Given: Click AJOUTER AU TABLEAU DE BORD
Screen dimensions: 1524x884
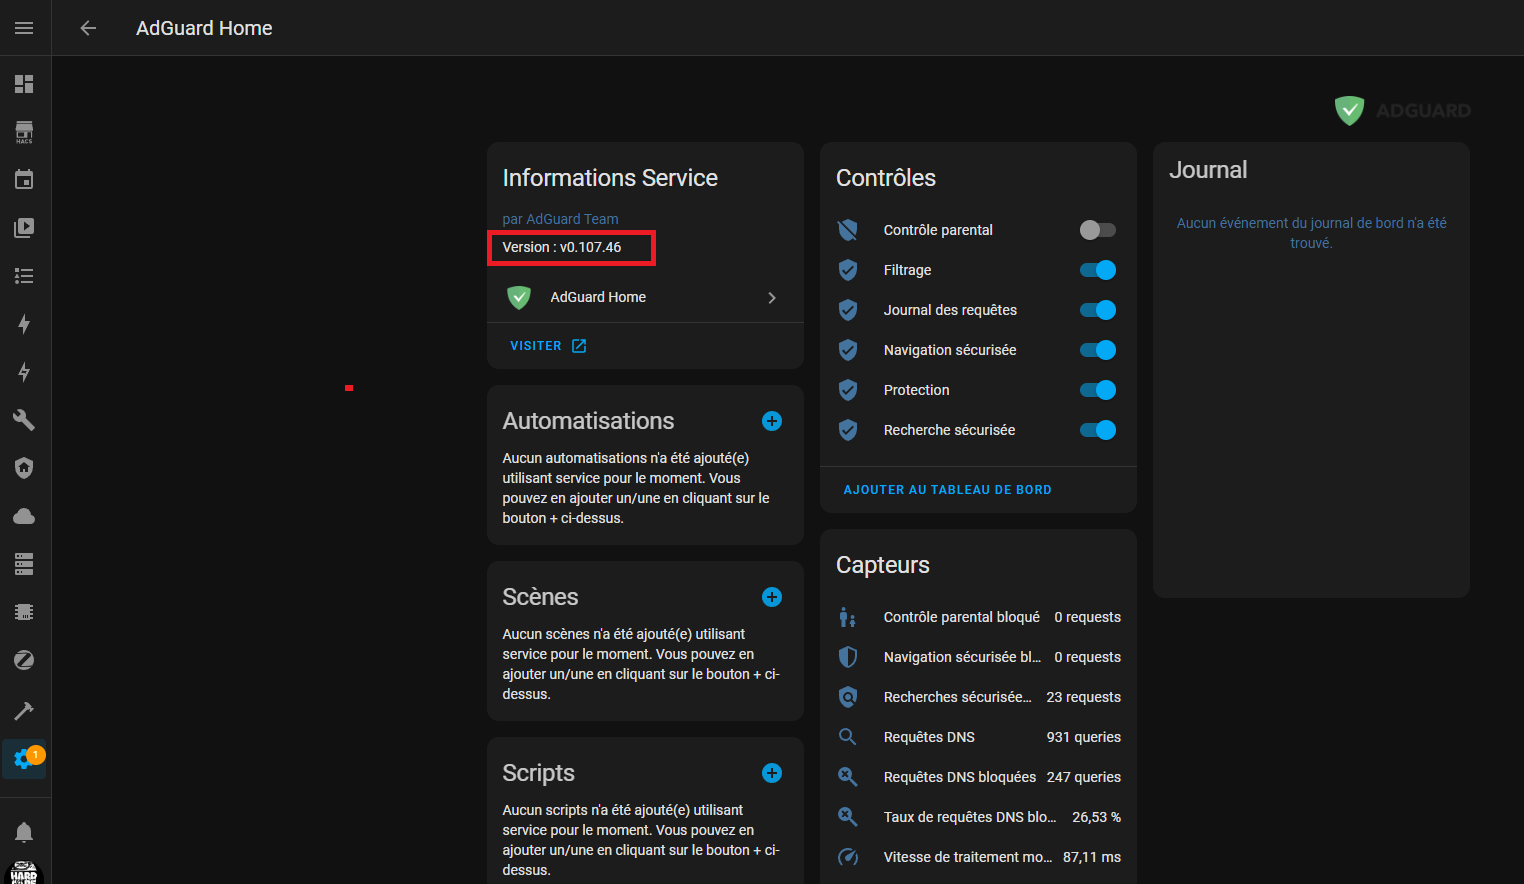Looking at the screenshot, I should click(x=947, y=490).
